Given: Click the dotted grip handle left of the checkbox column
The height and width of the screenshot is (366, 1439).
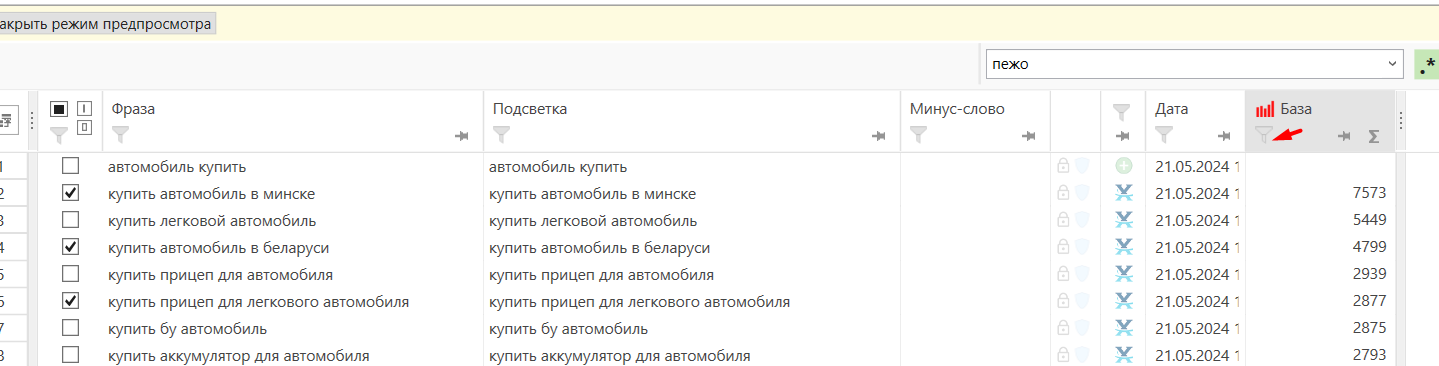Looking at the screenshot, I should [x=32, y=120].
